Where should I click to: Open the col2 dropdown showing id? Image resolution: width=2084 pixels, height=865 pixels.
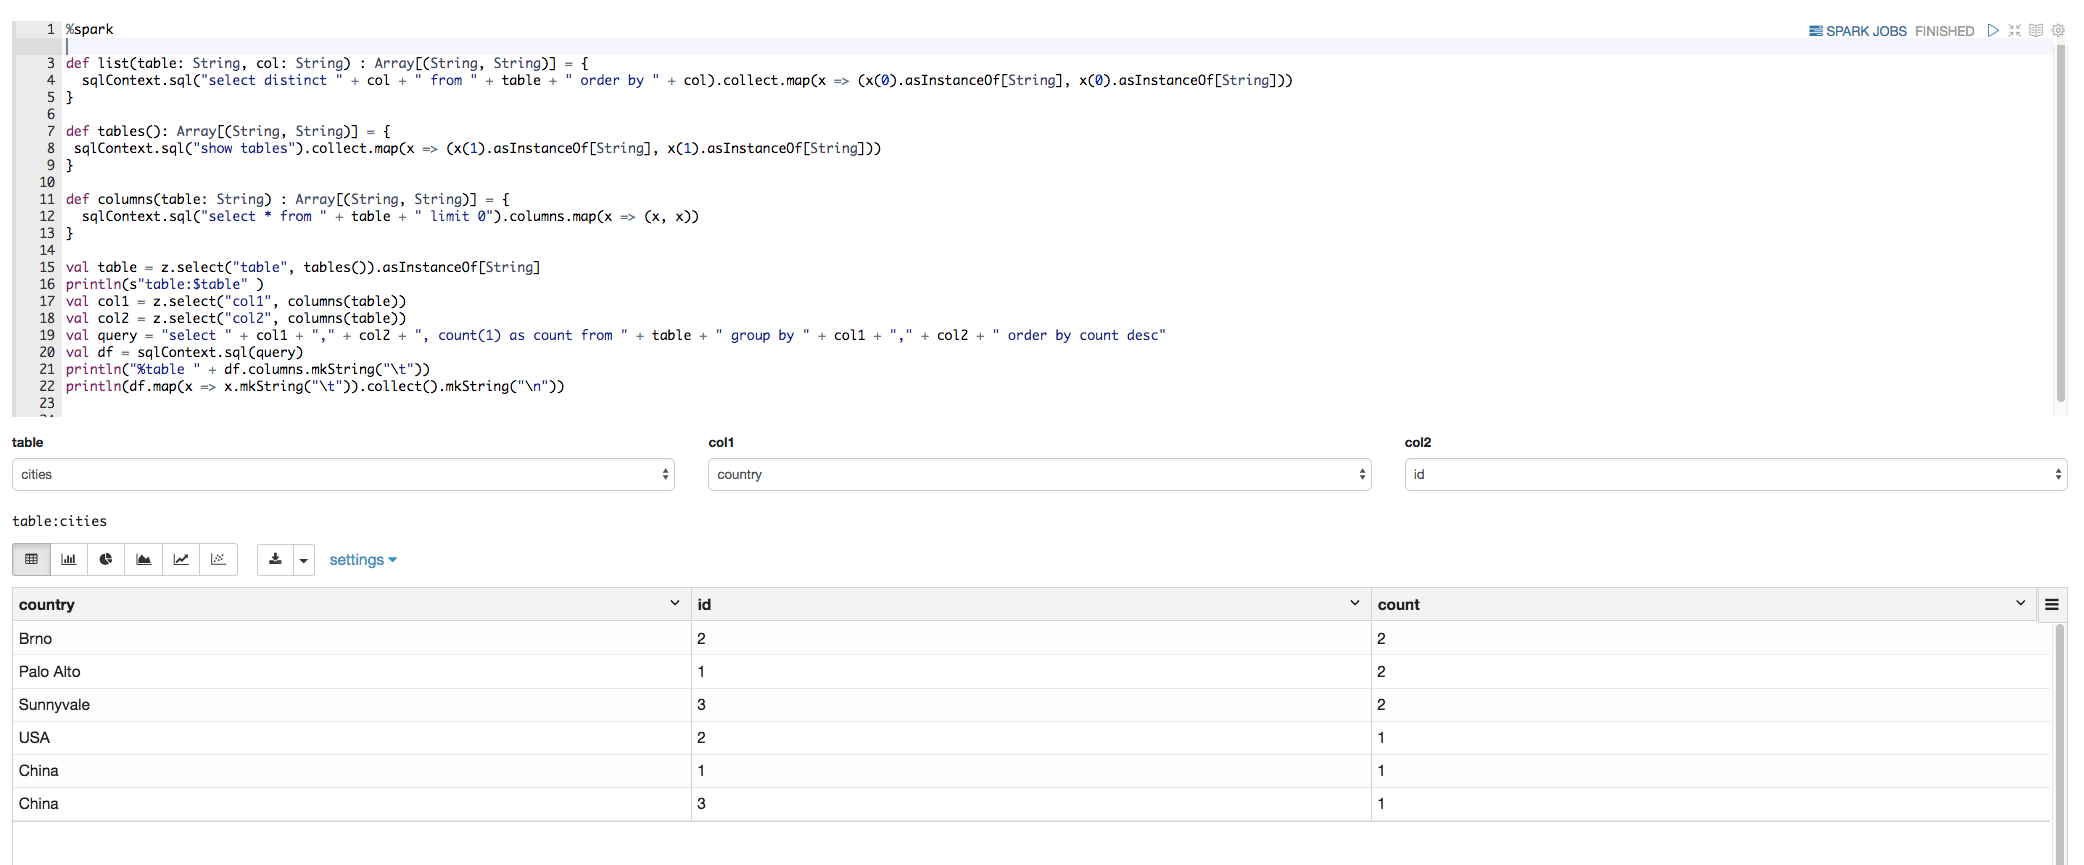[x=1735, y=474]
